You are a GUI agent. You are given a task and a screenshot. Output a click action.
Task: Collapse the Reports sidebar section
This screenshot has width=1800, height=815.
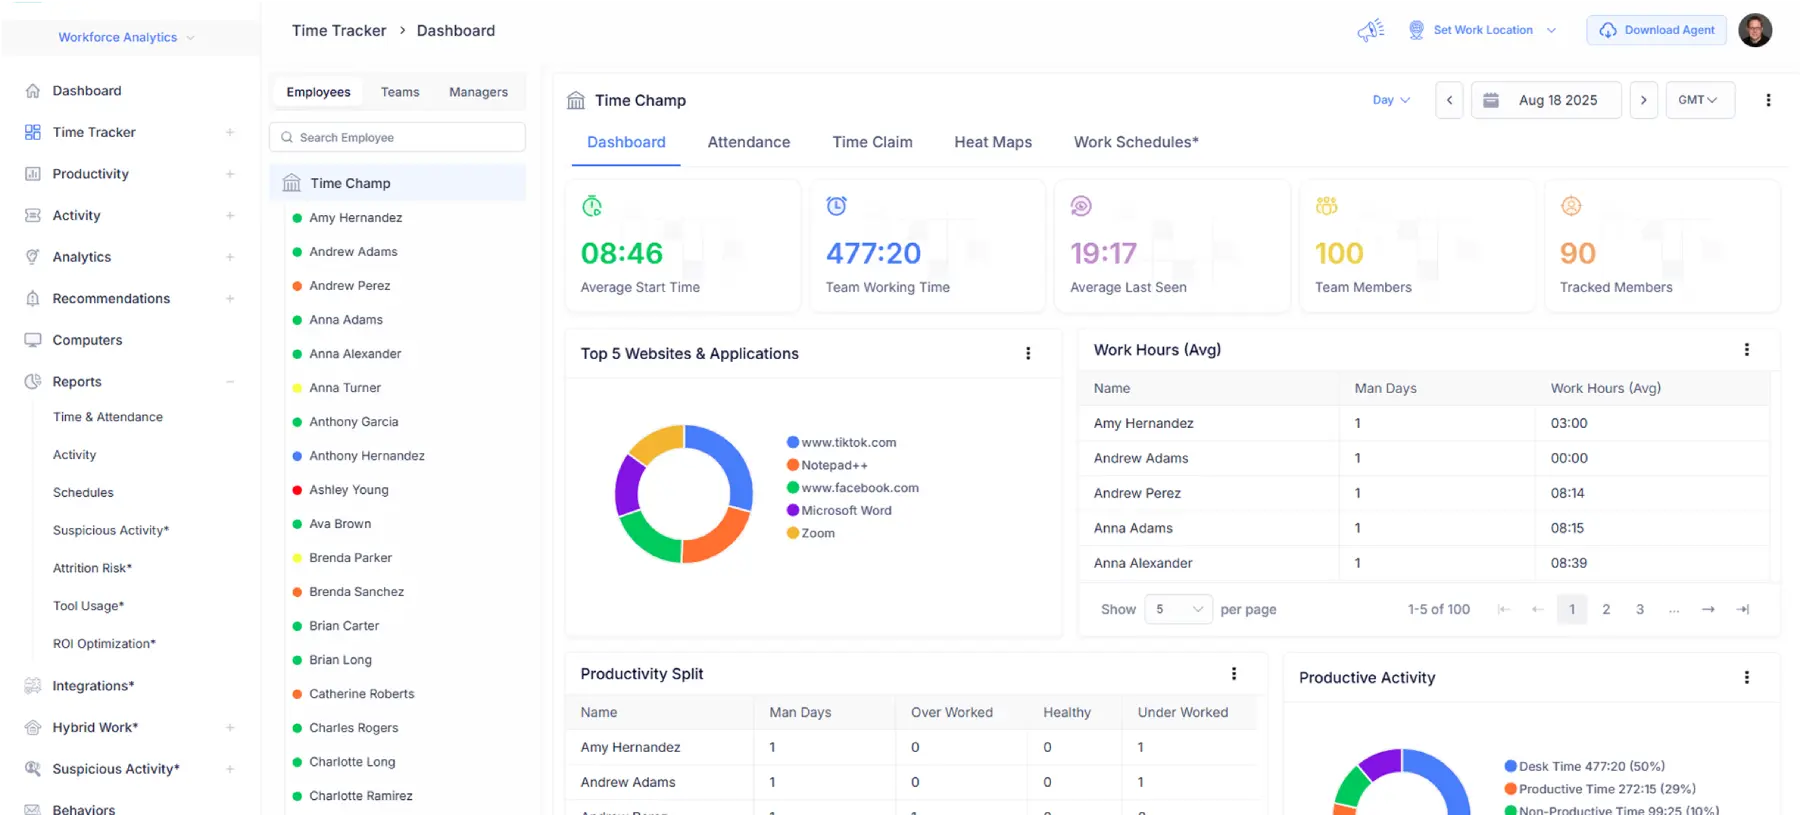(230, 382)
